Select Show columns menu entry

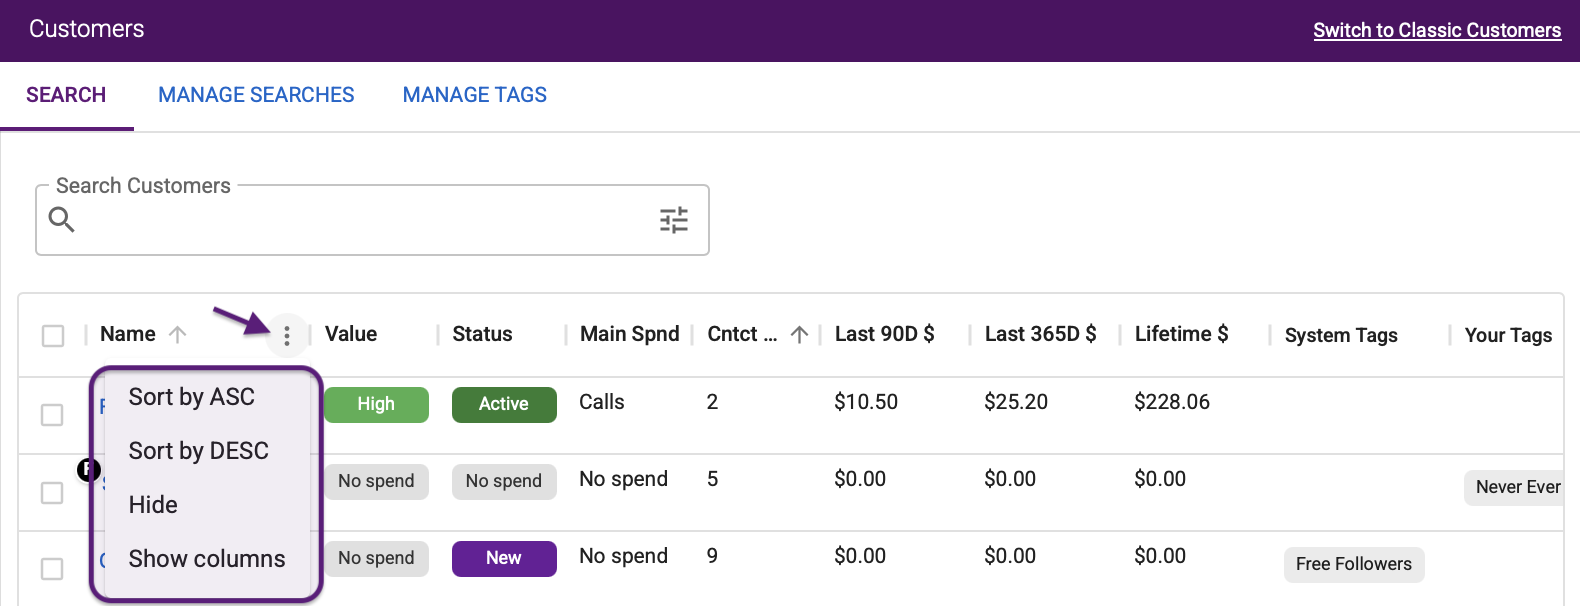coord(207,559)
